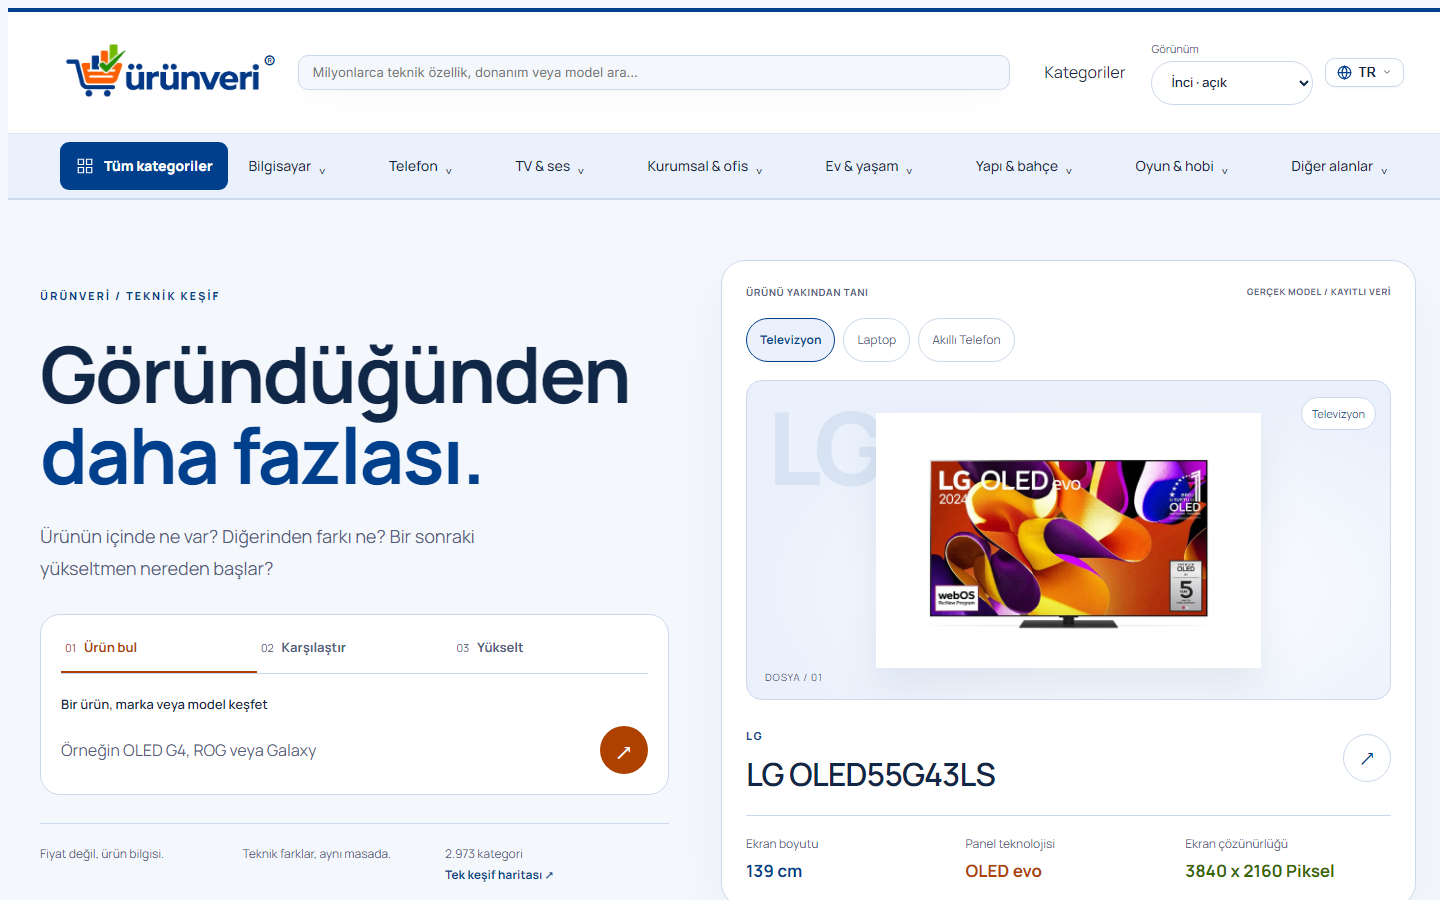Image resolution: width=1440 pixels, height=900 pixels.
Task: Focus the top search field for models
Action: pos(654,72)
